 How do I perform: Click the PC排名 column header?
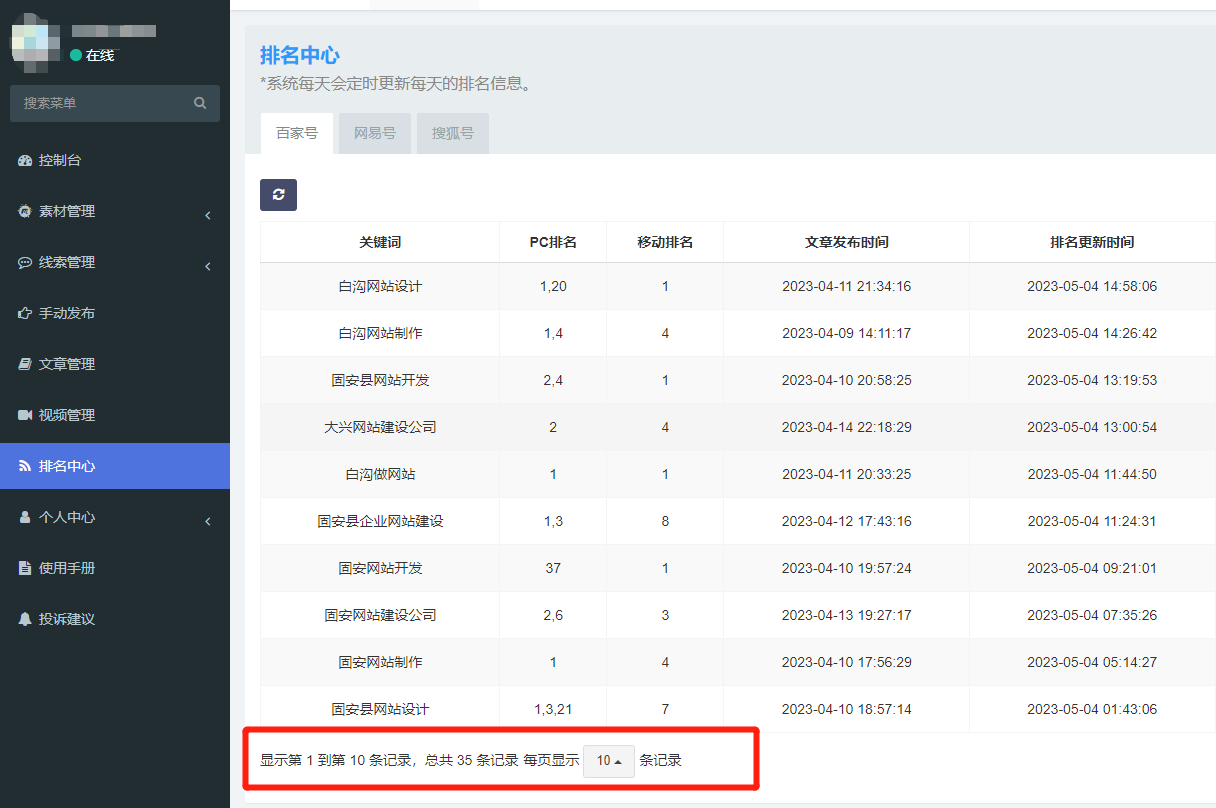pos(553,242)
